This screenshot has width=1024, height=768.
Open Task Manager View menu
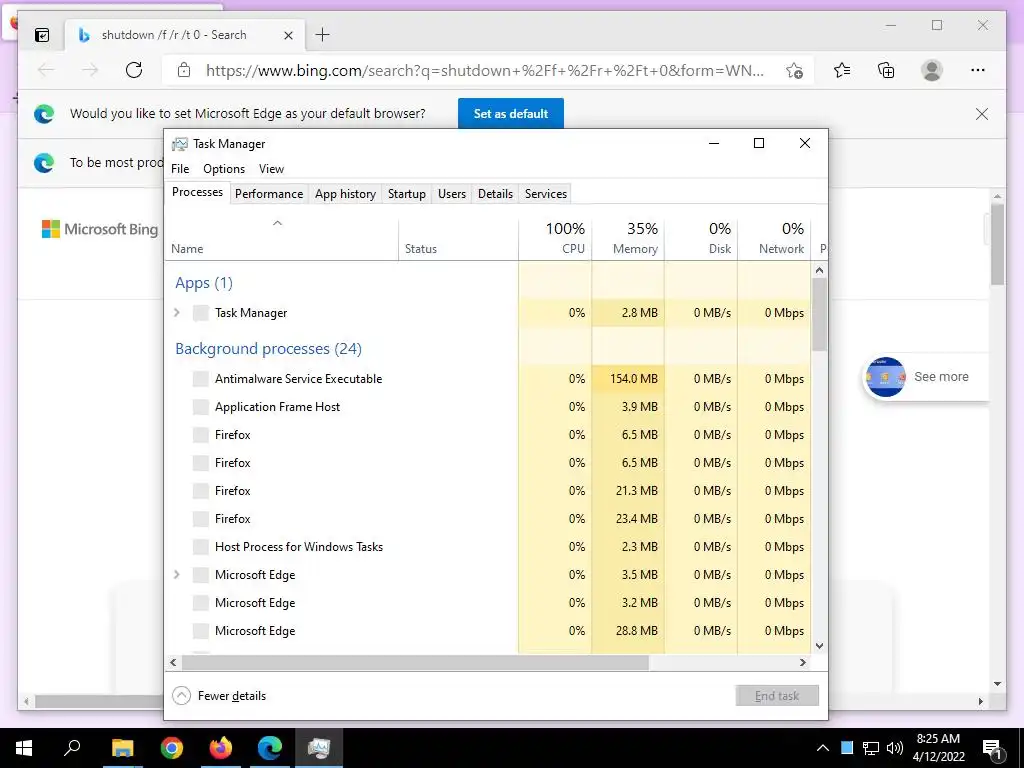pyautogui.click(x=271, y=168)
